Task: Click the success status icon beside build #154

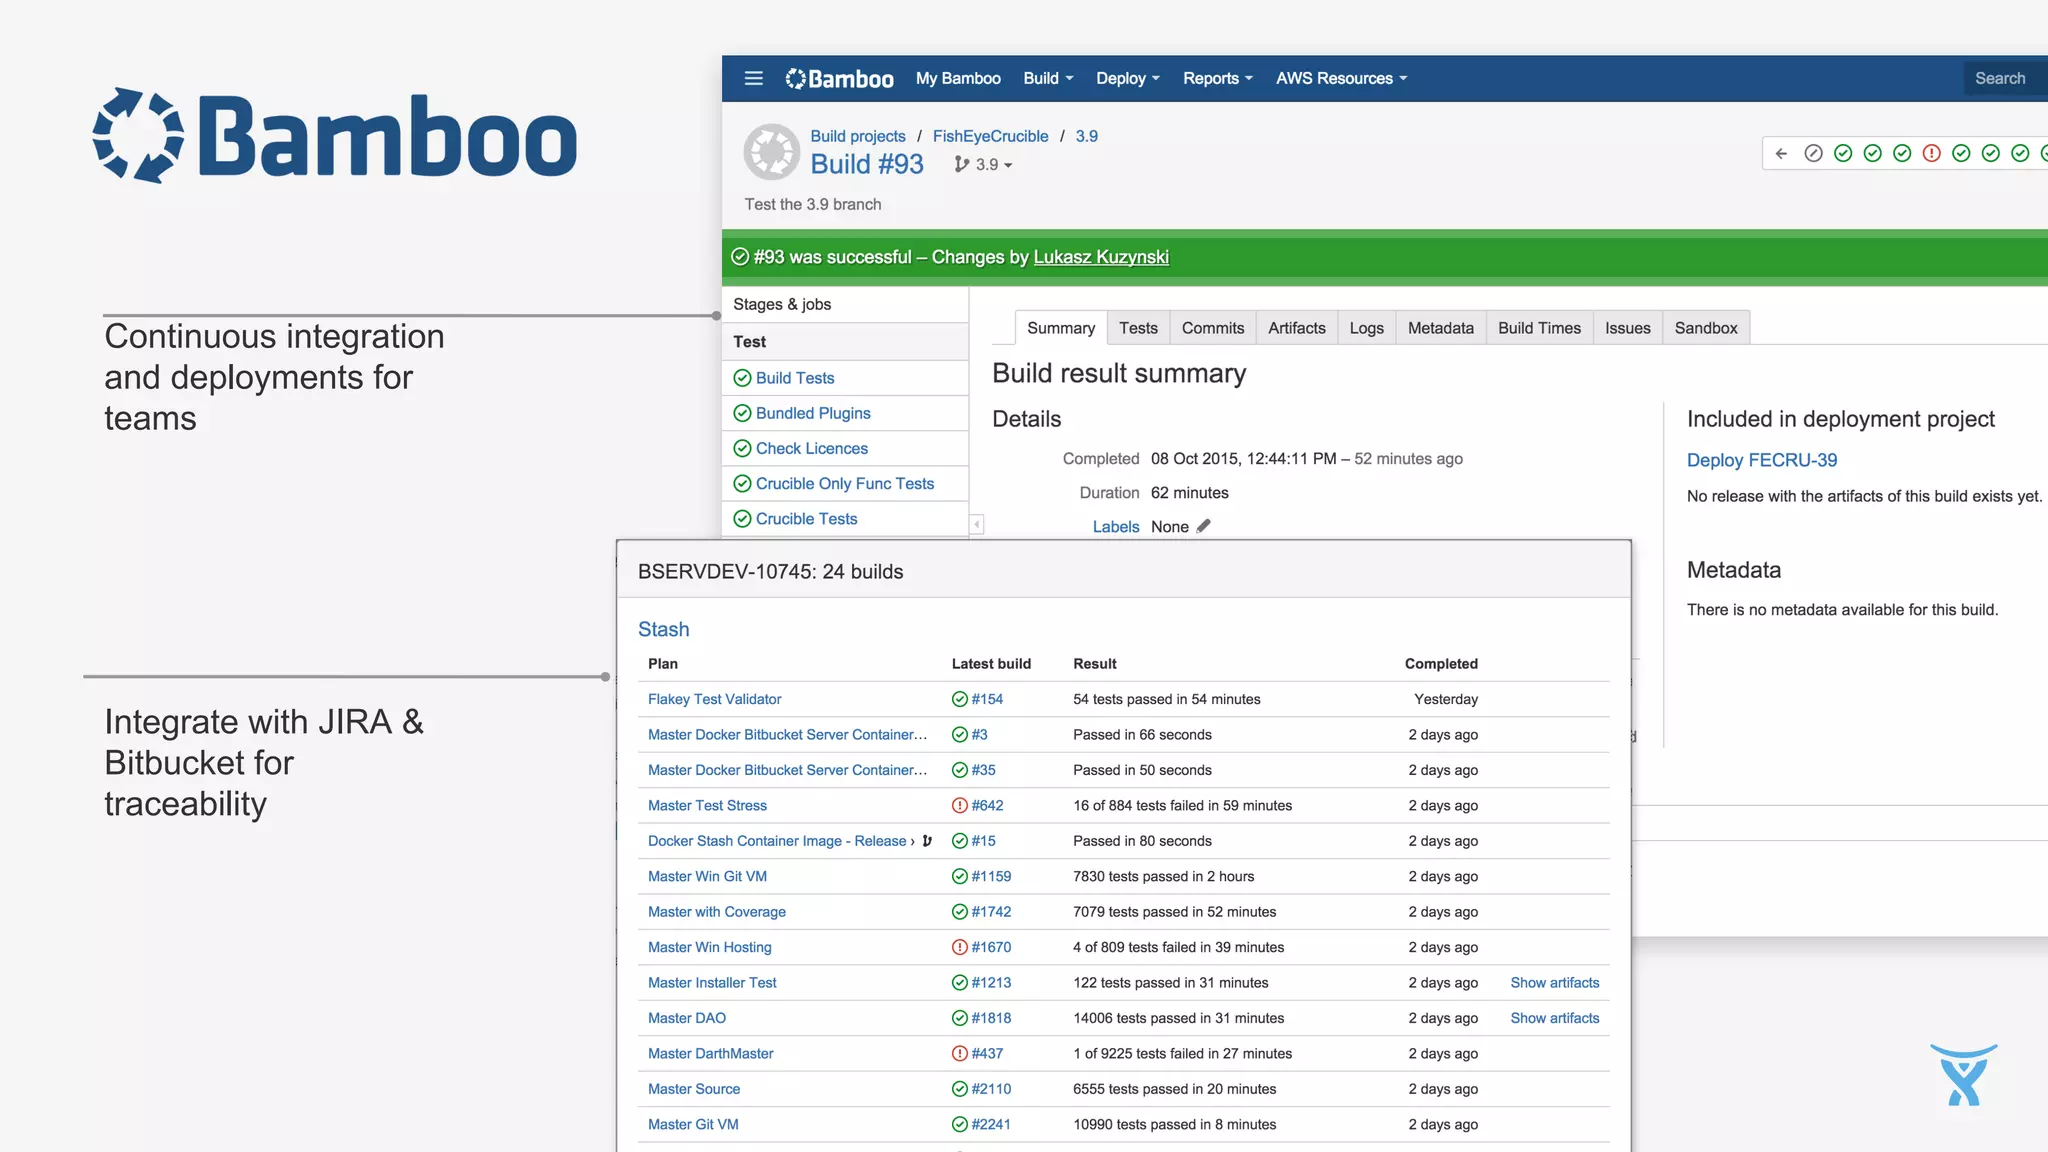Action: click(x=959, y=699)
